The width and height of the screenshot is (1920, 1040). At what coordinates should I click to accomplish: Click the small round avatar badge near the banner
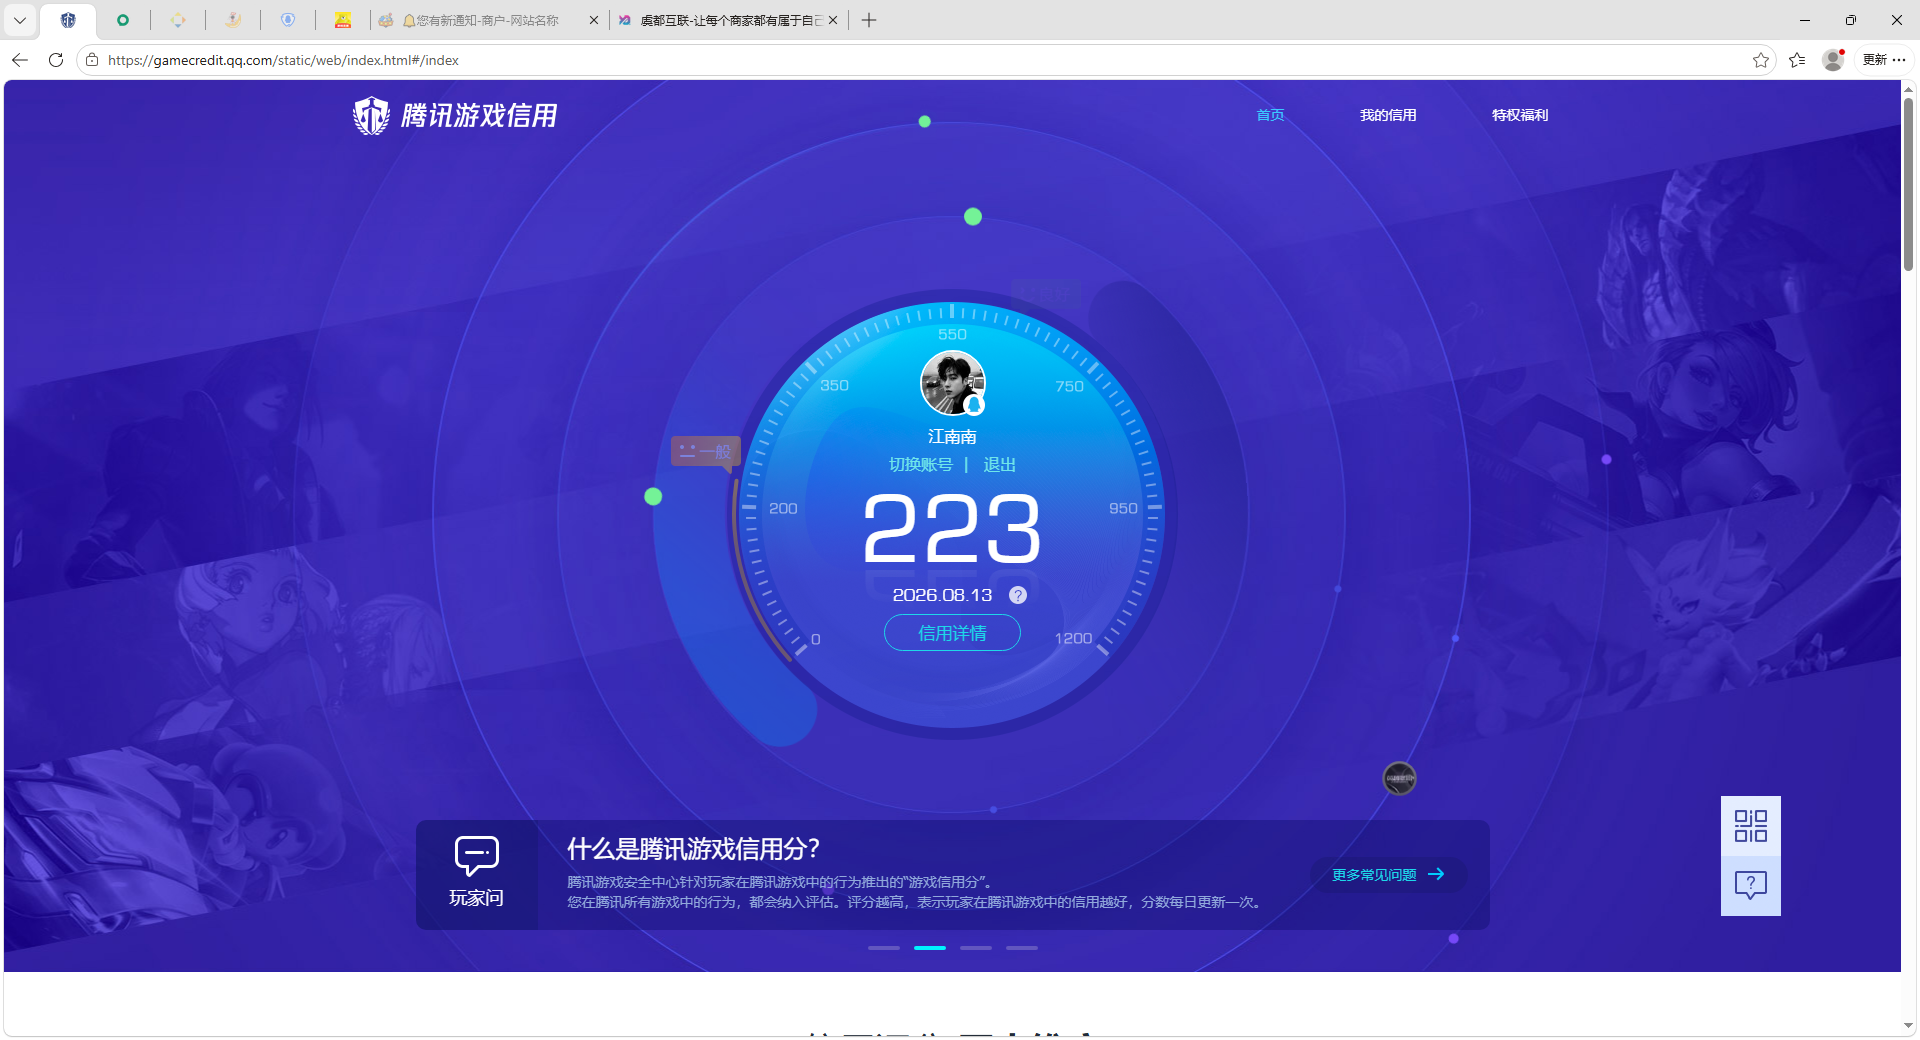[1399, 778]
